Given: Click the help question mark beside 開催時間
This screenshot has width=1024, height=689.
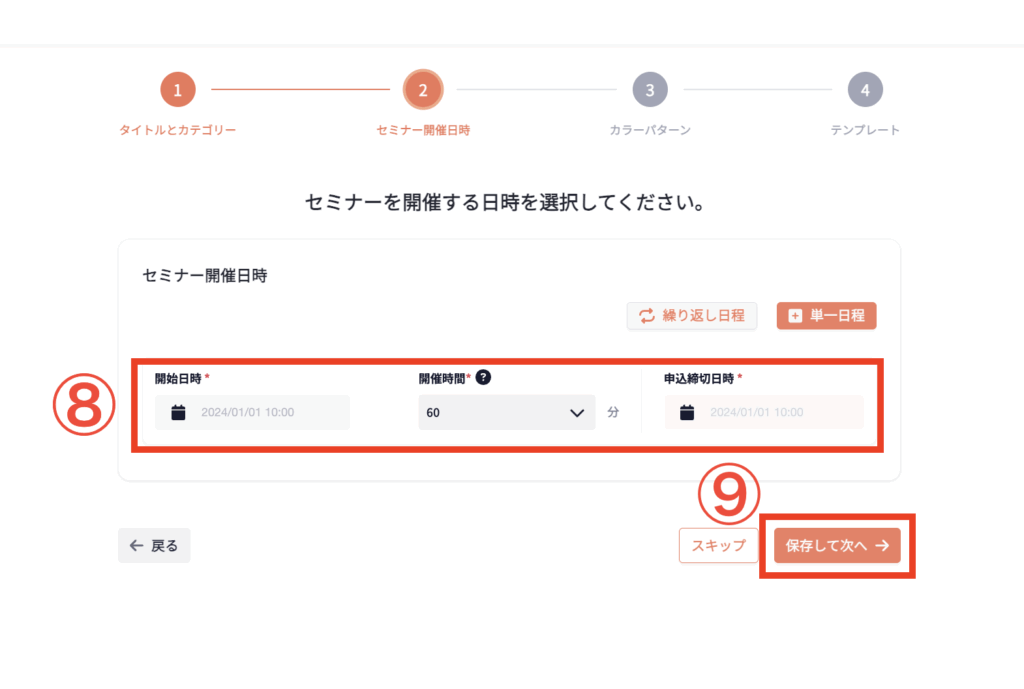Looking at the screenshot, I should (x=483, y=378).
